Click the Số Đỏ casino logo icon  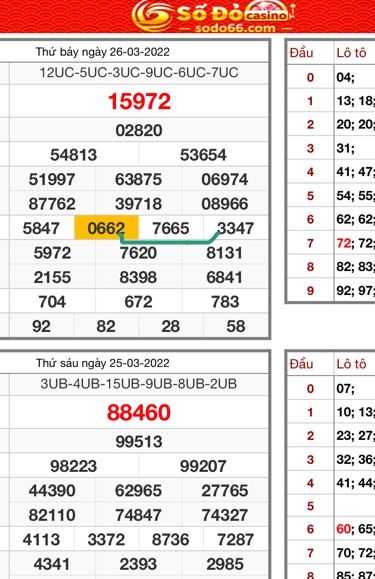(x=152, y=15)
